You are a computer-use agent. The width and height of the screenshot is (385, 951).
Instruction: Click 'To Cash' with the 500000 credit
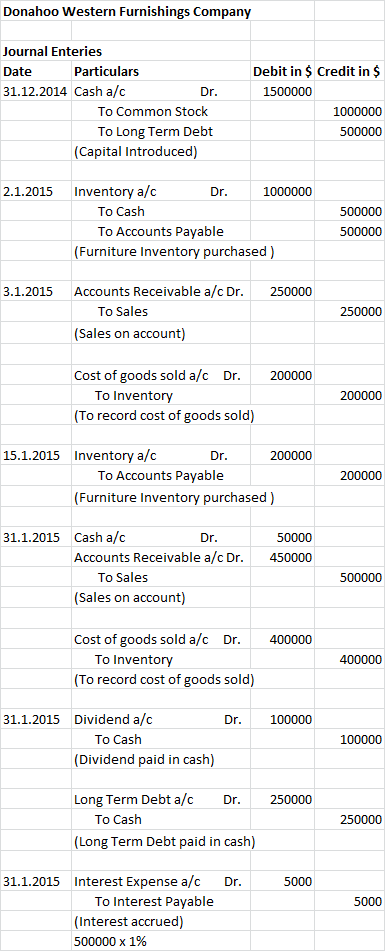(x=121, y=212)
